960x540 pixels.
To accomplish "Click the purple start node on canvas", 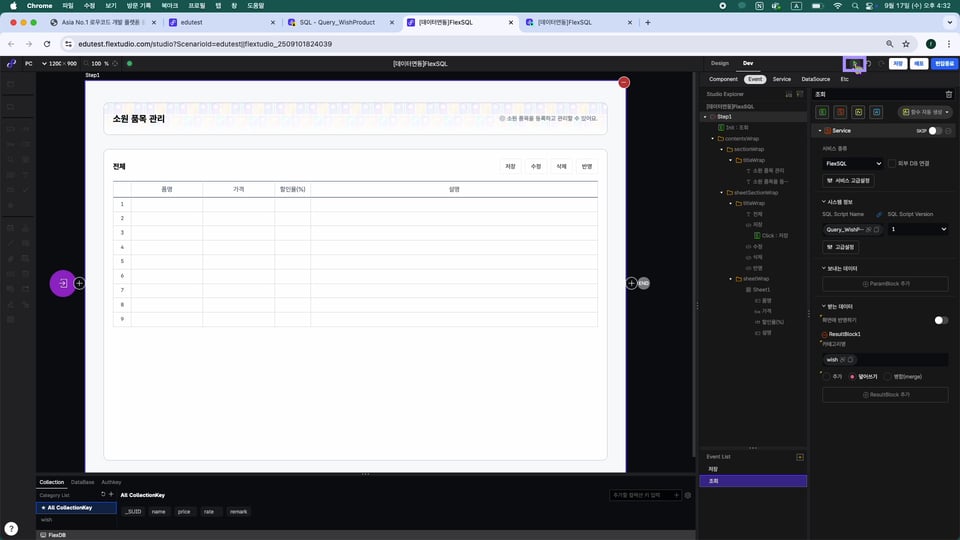I will coord(62,283).
